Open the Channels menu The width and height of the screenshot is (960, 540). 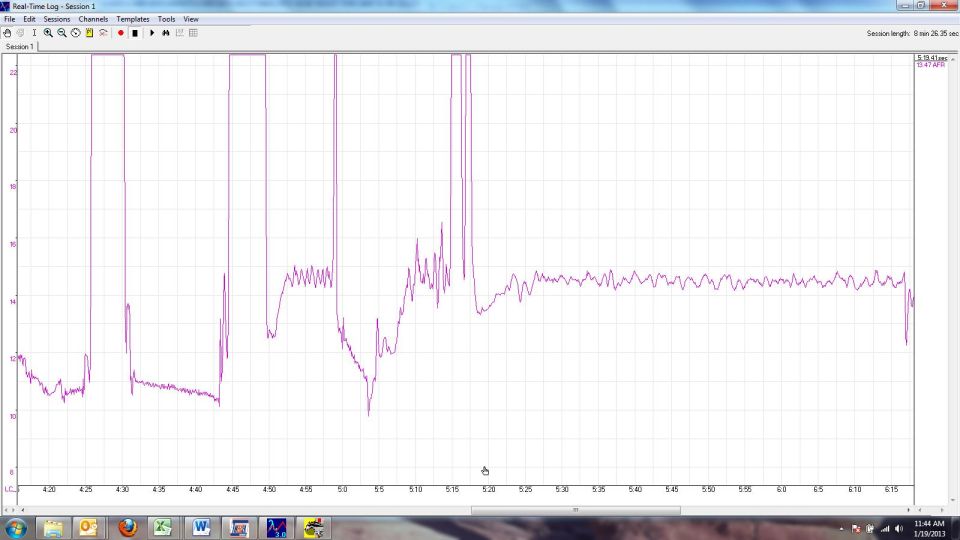point(93,19)
